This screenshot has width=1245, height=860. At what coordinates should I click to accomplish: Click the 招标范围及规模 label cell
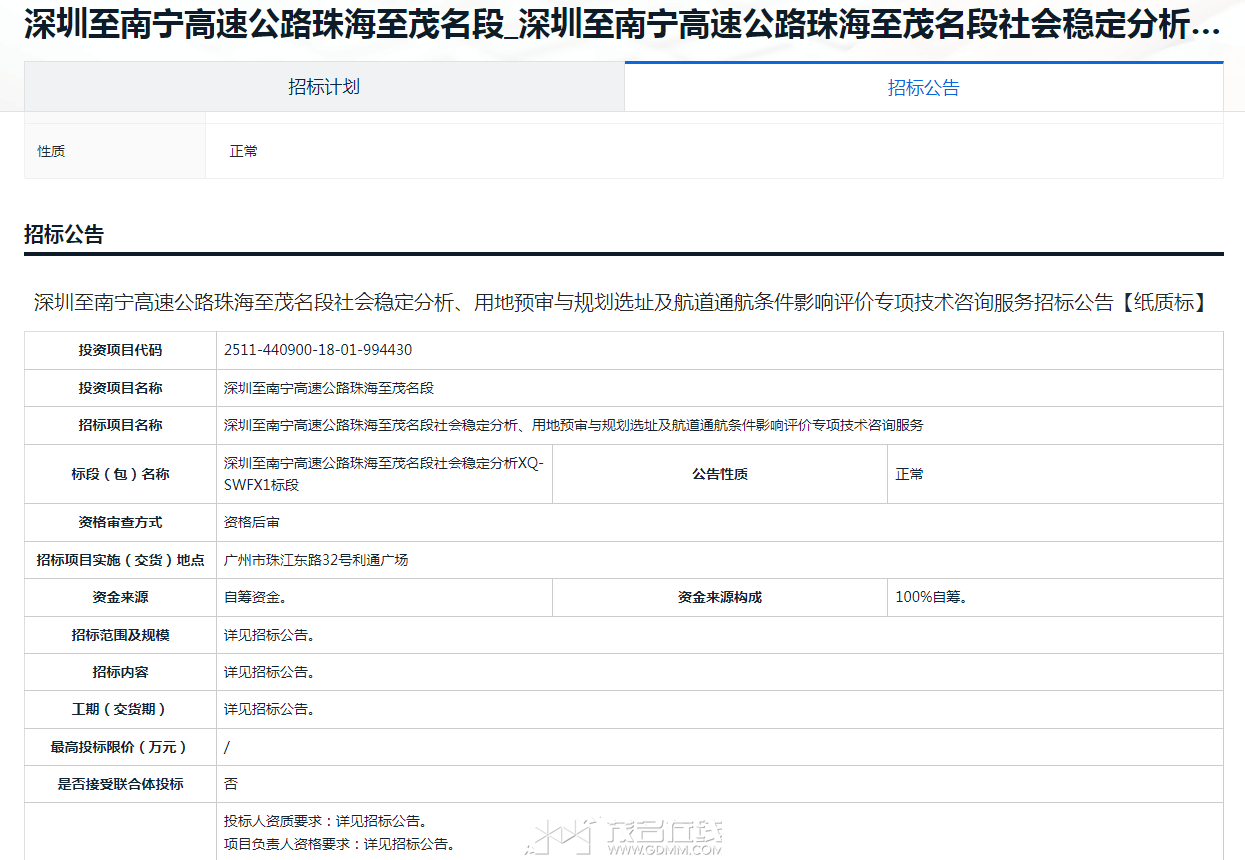point(120,635)
